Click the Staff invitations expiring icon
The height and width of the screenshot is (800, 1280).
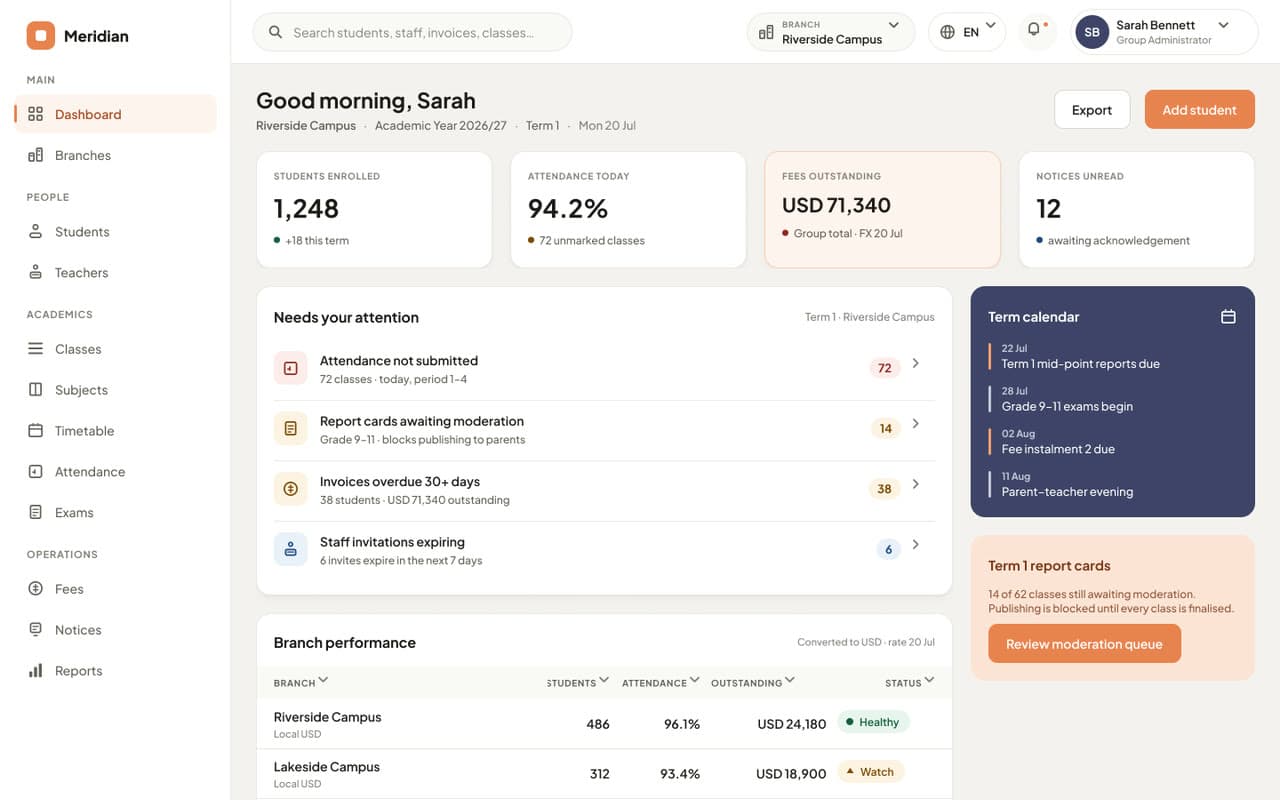(x=290, y=549)
